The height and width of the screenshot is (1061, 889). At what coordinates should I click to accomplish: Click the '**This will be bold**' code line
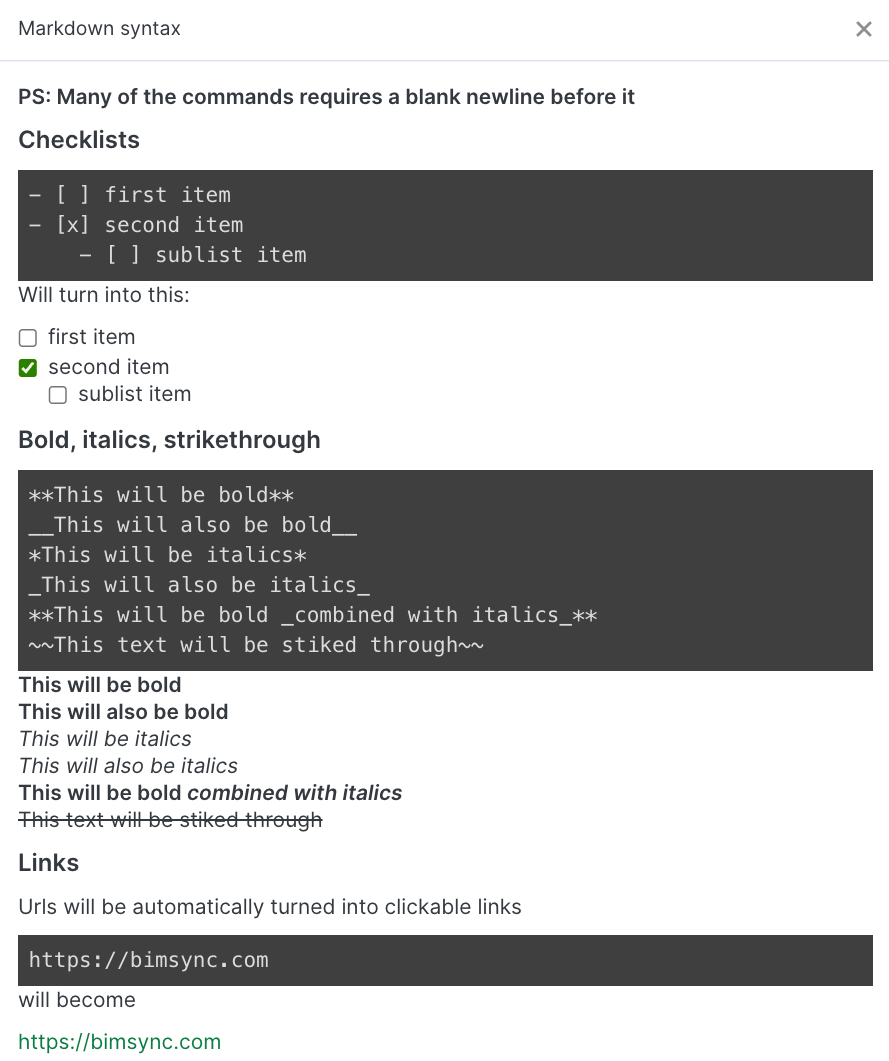point(161,495)
